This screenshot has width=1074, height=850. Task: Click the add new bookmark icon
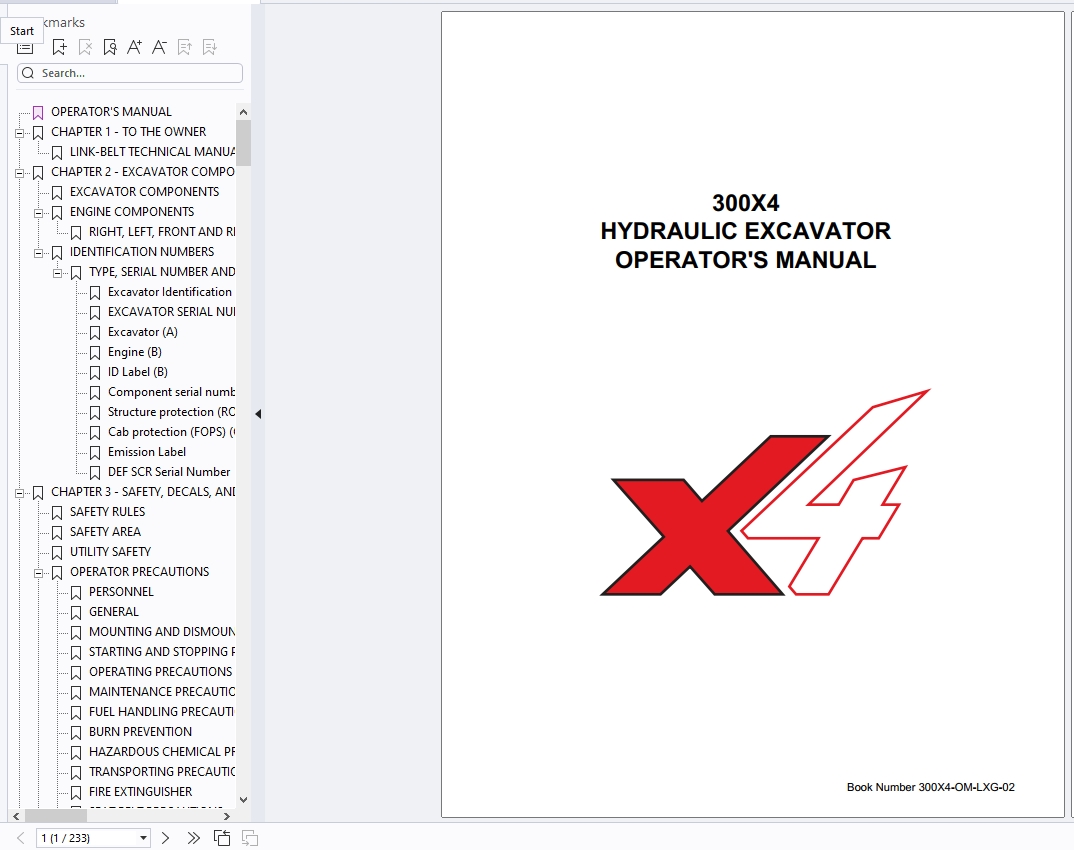60,47
